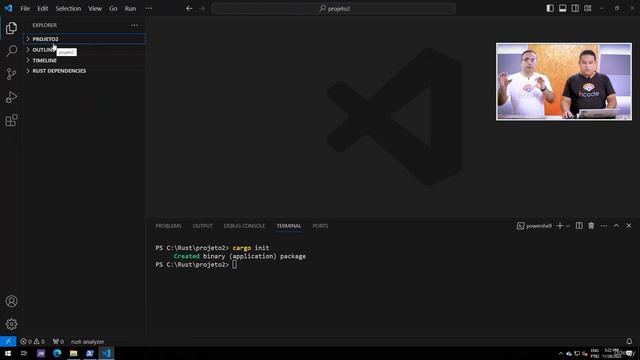Screen dimensions: 640x360
Task: Open the Run and Debug view
Action: [11, 97]
